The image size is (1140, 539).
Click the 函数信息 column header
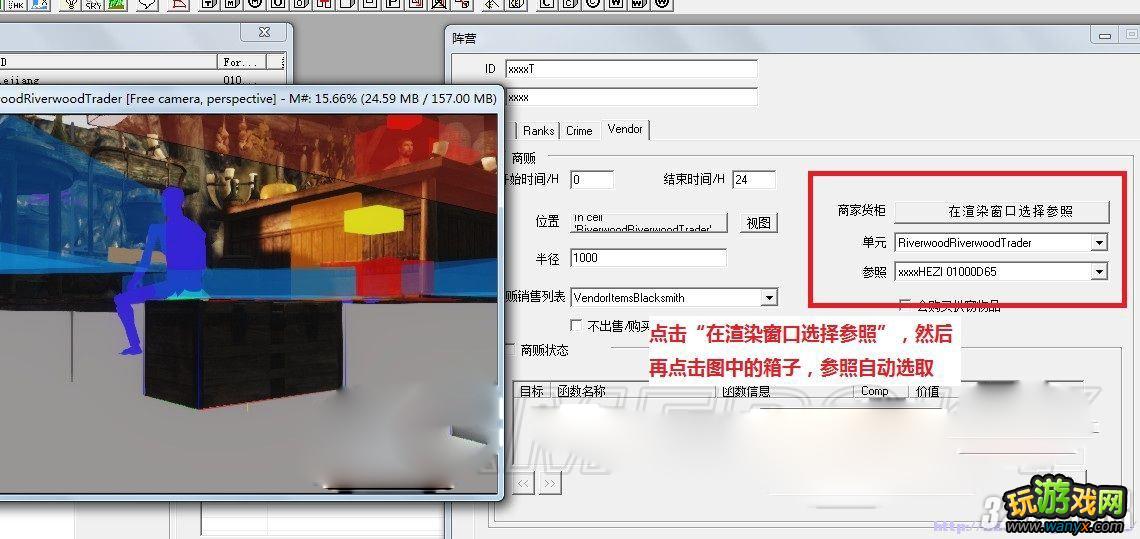point(786,391)
